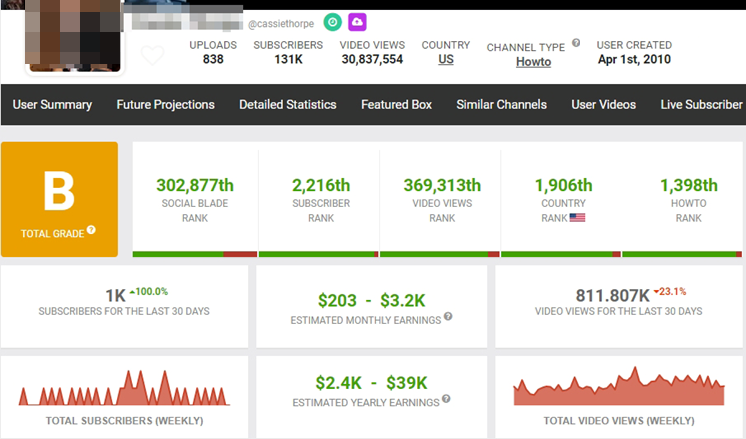Click the US country link

tap(446, 60)
